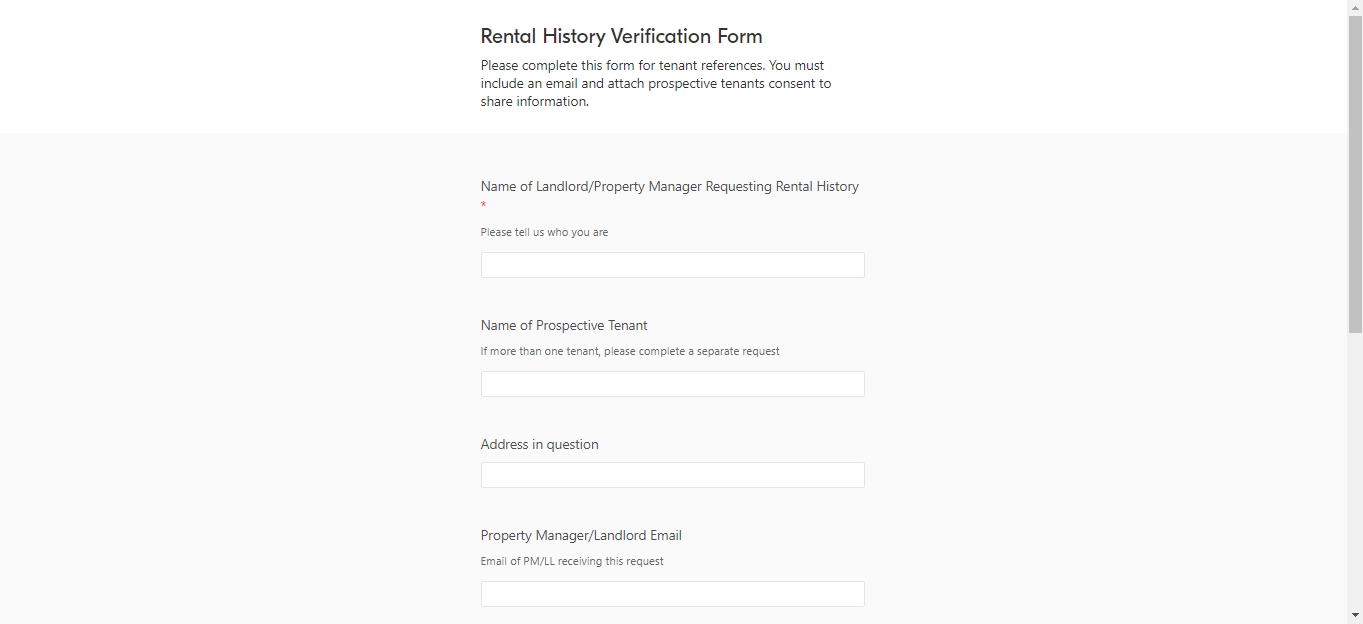Click the Address in question input box
Viewport: 1363px width, 624px height.
click(x=672, y=475)
